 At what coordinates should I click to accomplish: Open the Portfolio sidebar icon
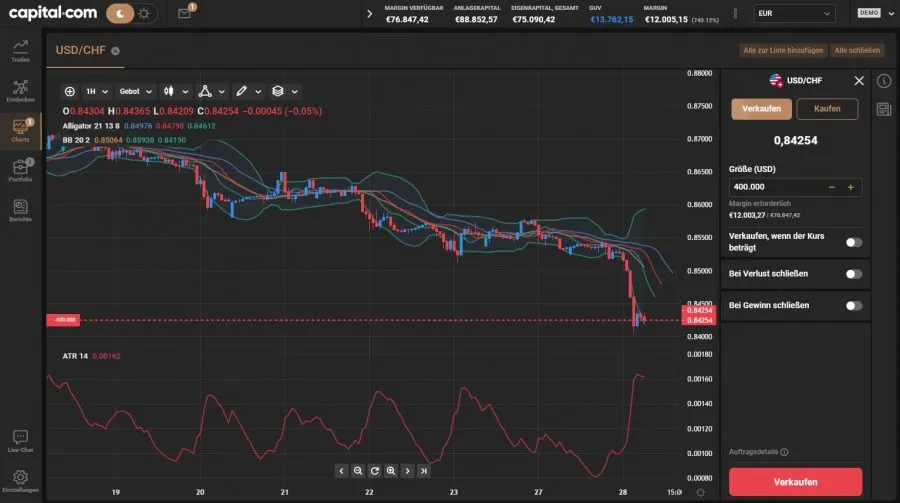click(x=20, y=170)
